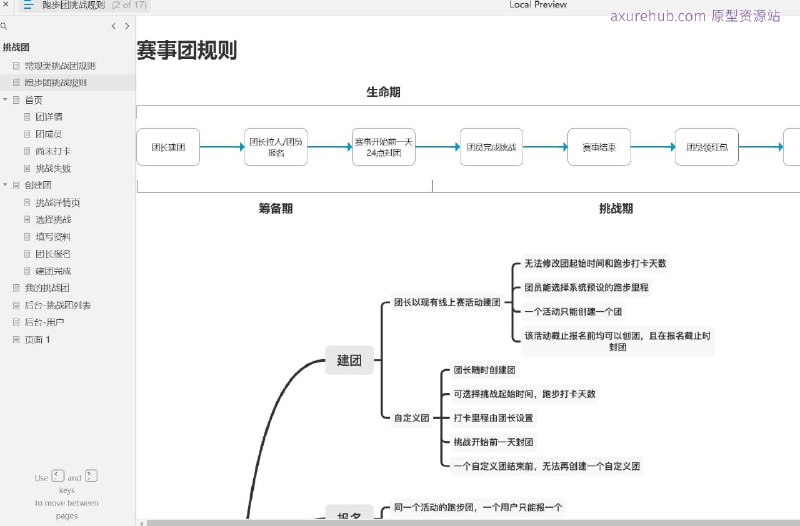Click the 生命期 heading
Screen dimensions: 800x526
(383, 92)
